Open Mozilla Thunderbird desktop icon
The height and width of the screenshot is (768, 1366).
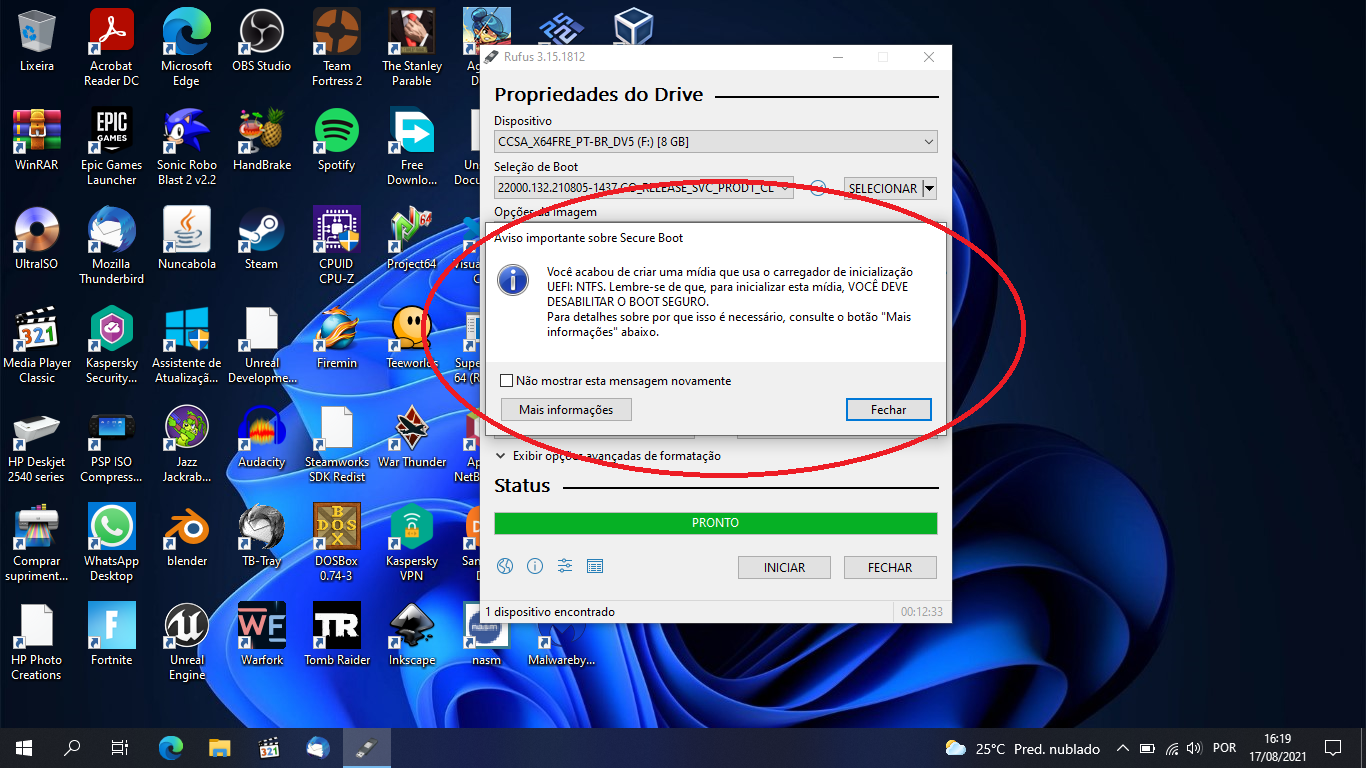[111, 246]
